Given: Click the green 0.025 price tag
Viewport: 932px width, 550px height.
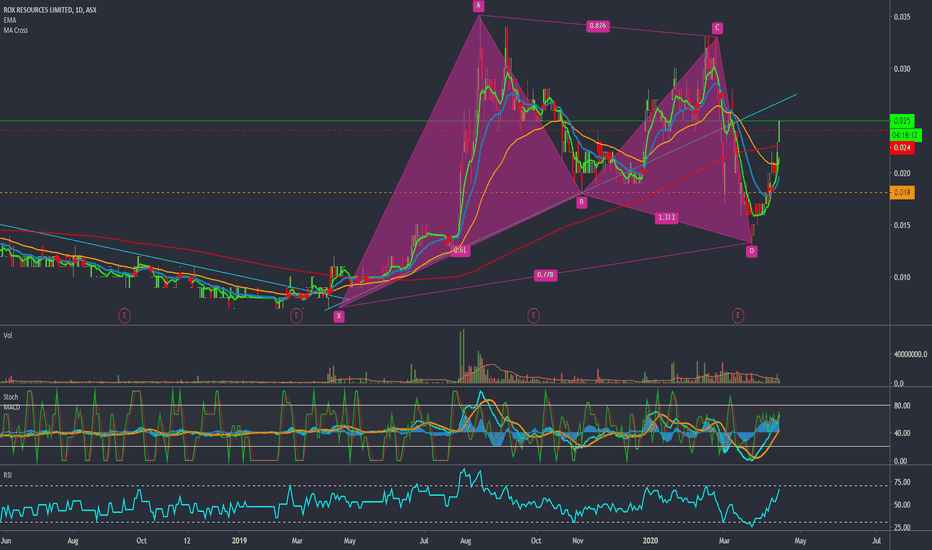Looking at the screenshot, I should (x=902, y=121).
